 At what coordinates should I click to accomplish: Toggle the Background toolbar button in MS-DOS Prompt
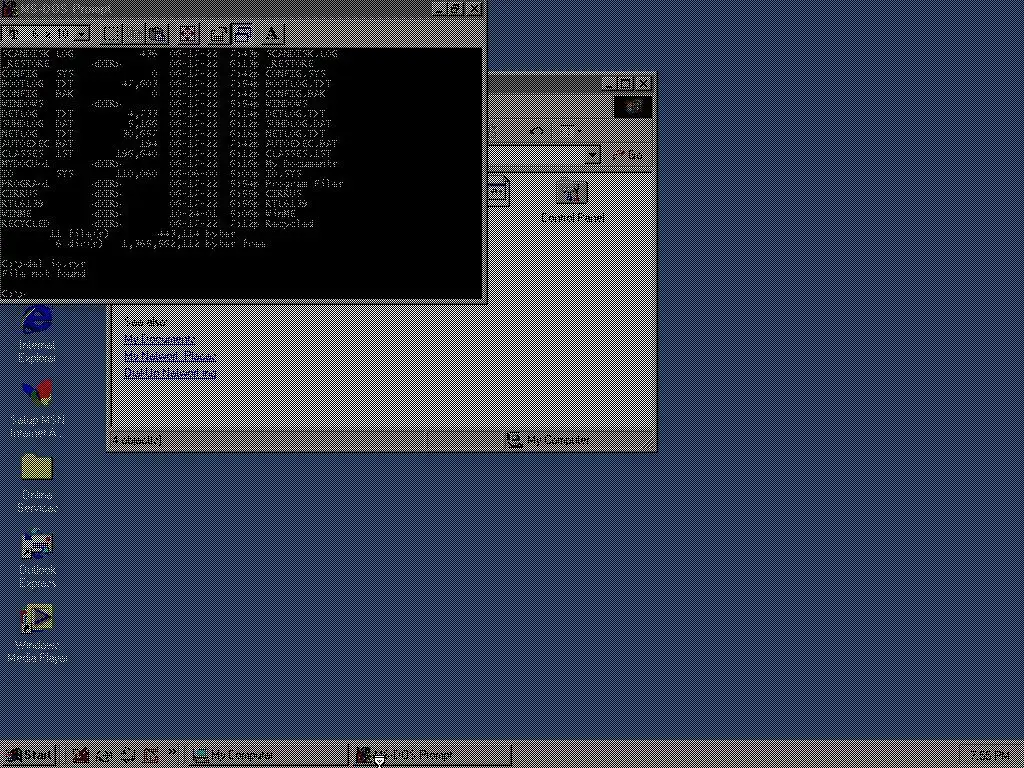tap(243, 33)
